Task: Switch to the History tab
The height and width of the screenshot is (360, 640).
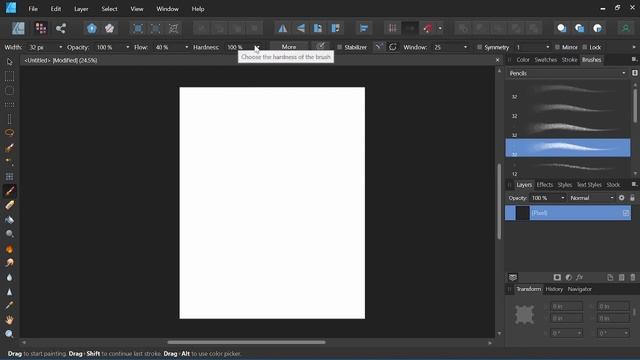Action: pos(554,289)
